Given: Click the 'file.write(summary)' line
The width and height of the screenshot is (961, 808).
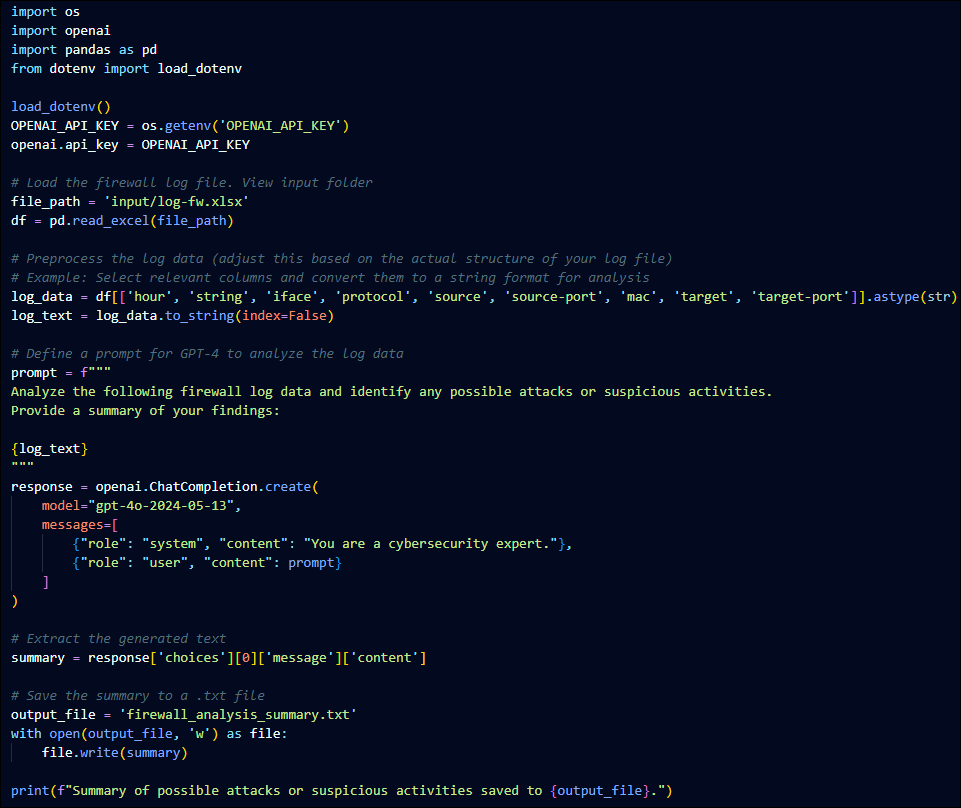Looking at the screenshot, I should [115, 753].
